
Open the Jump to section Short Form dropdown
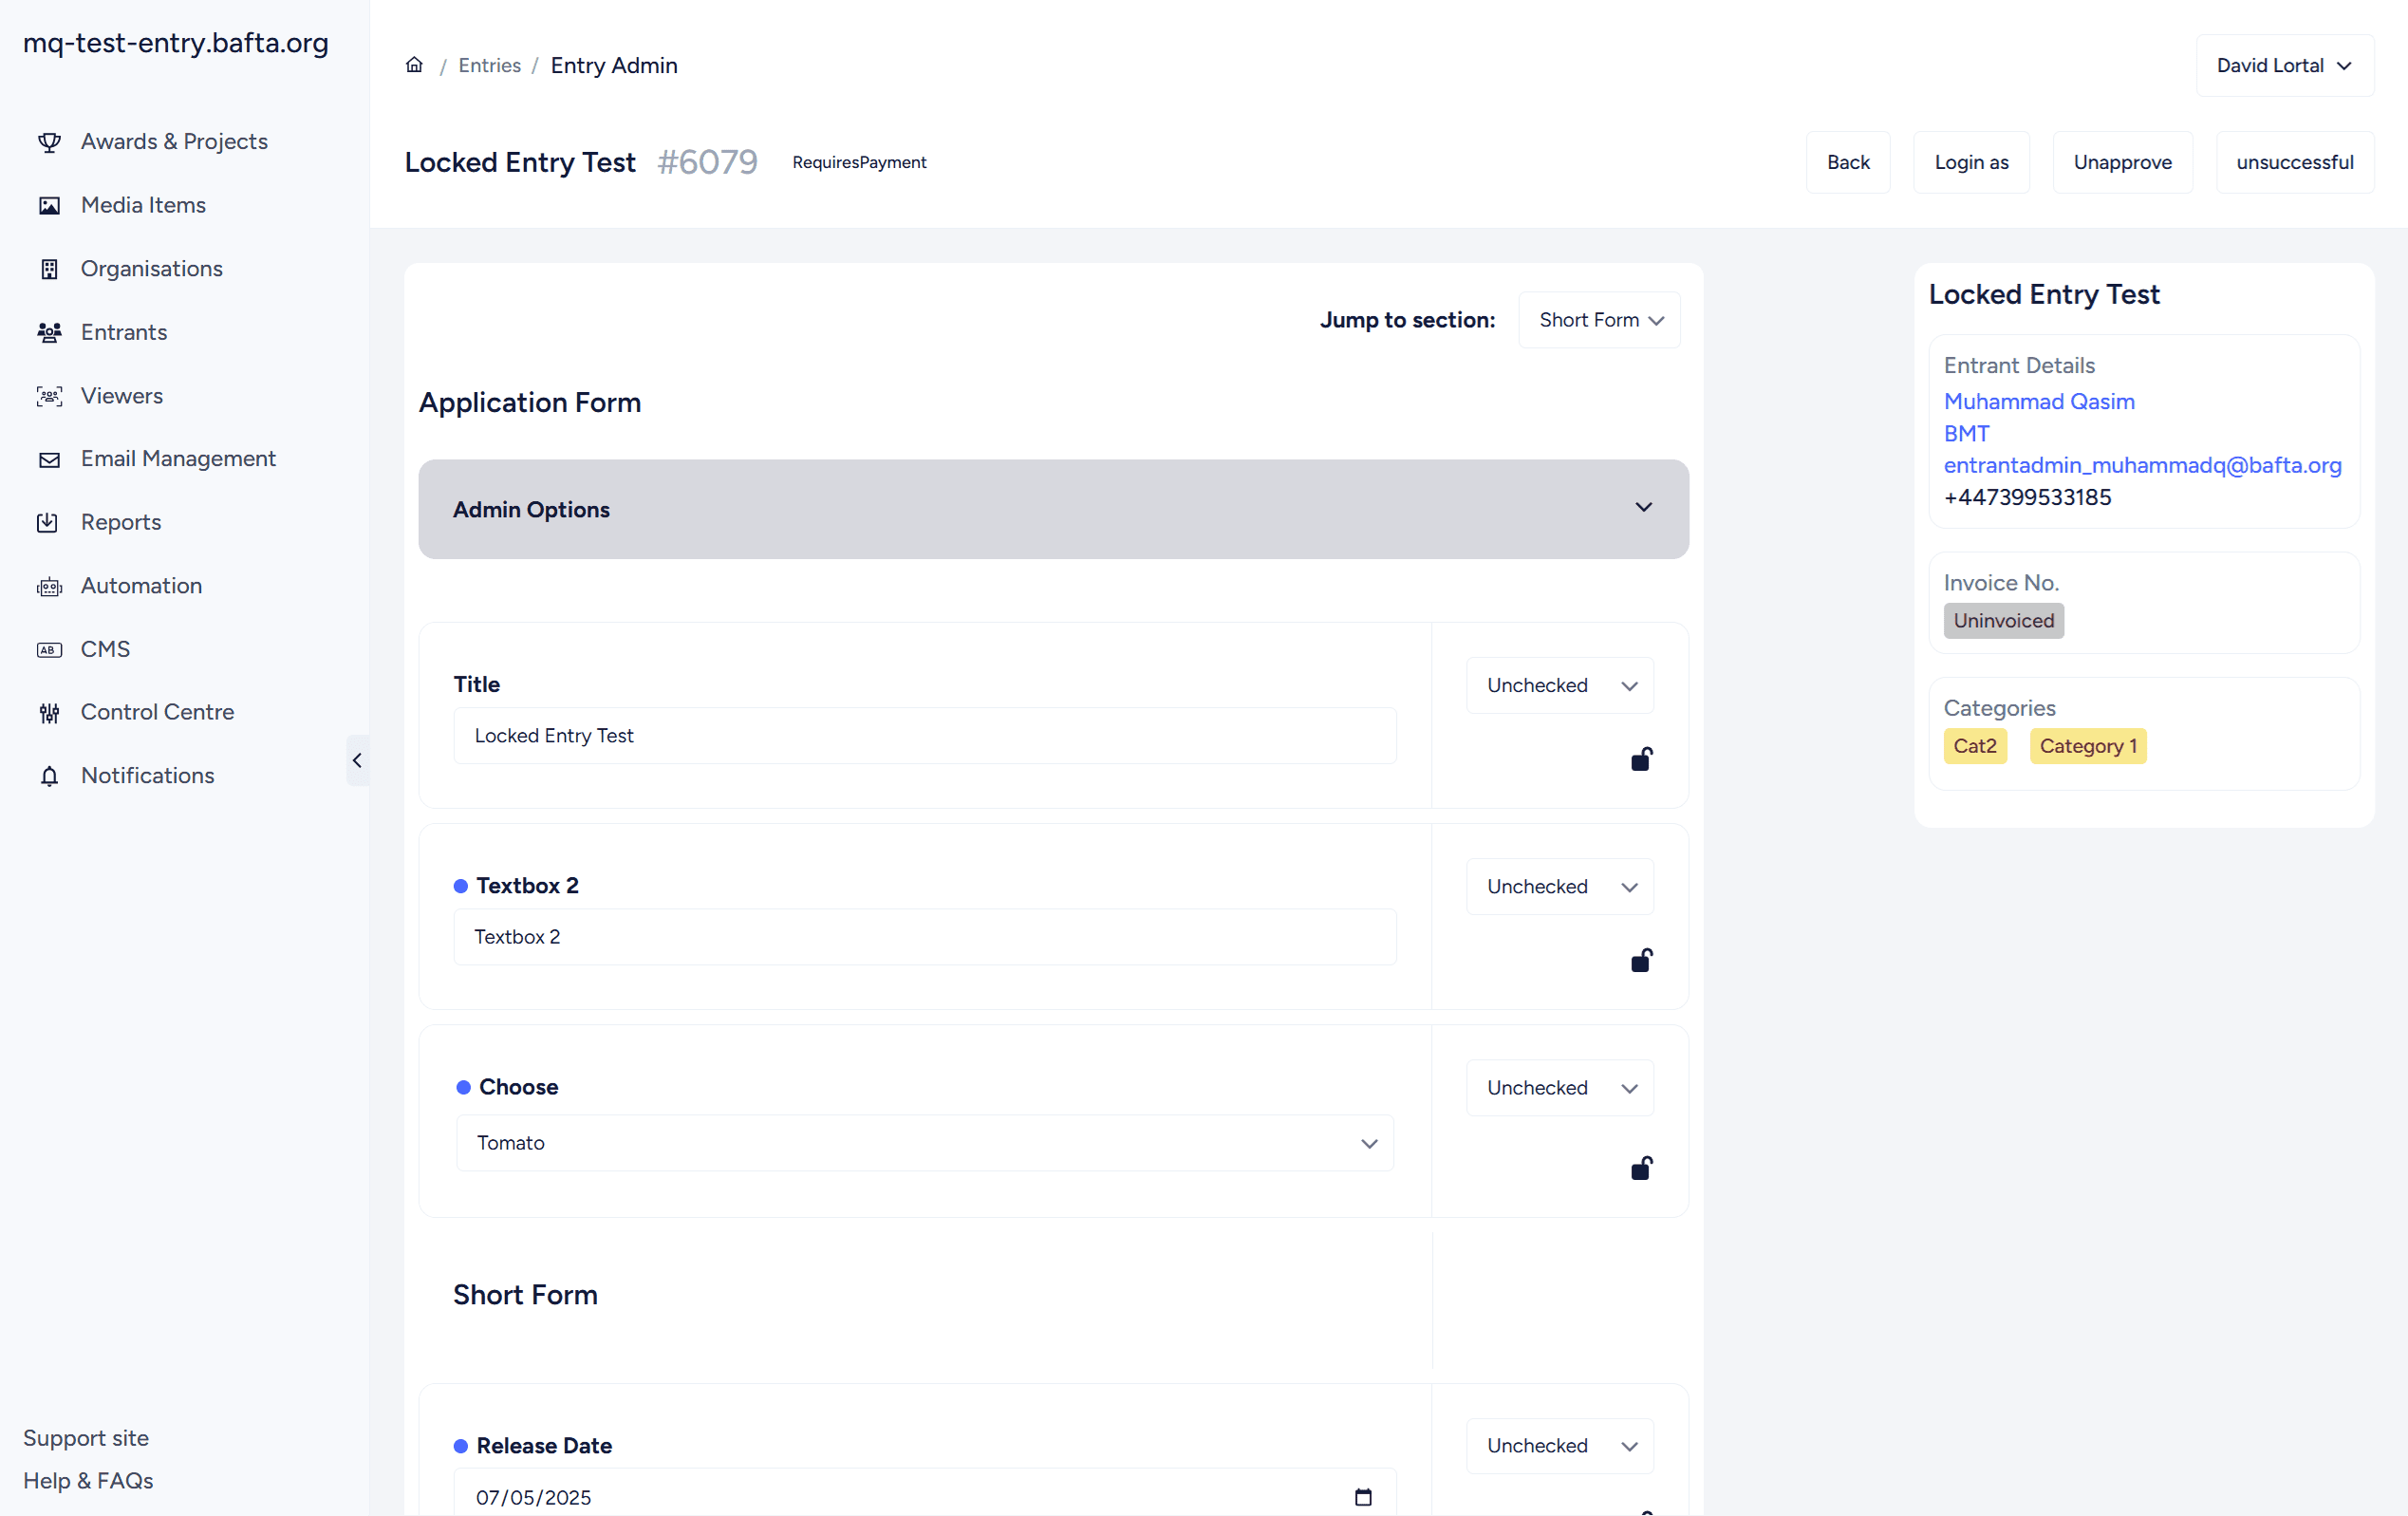(x=1599, y=320)
